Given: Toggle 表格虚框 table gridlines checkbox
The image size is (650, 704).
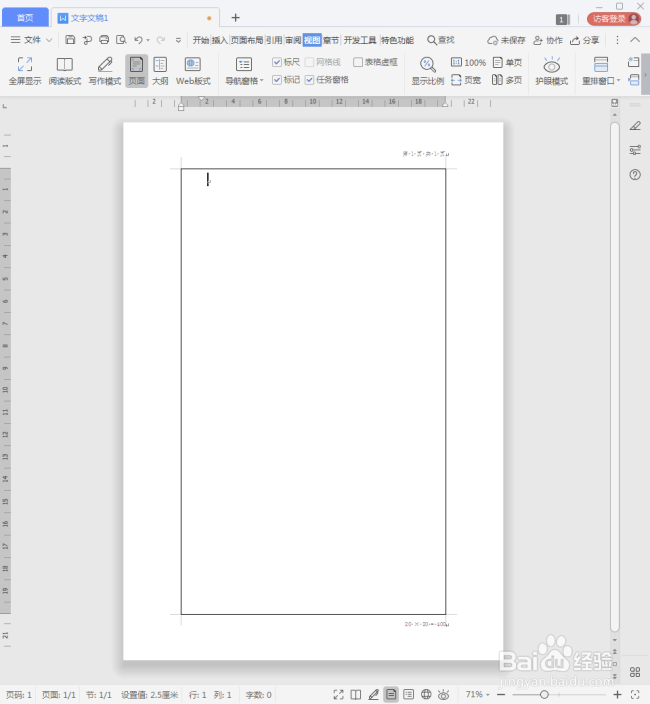Looking at the screenshot, I should (358, 62).
